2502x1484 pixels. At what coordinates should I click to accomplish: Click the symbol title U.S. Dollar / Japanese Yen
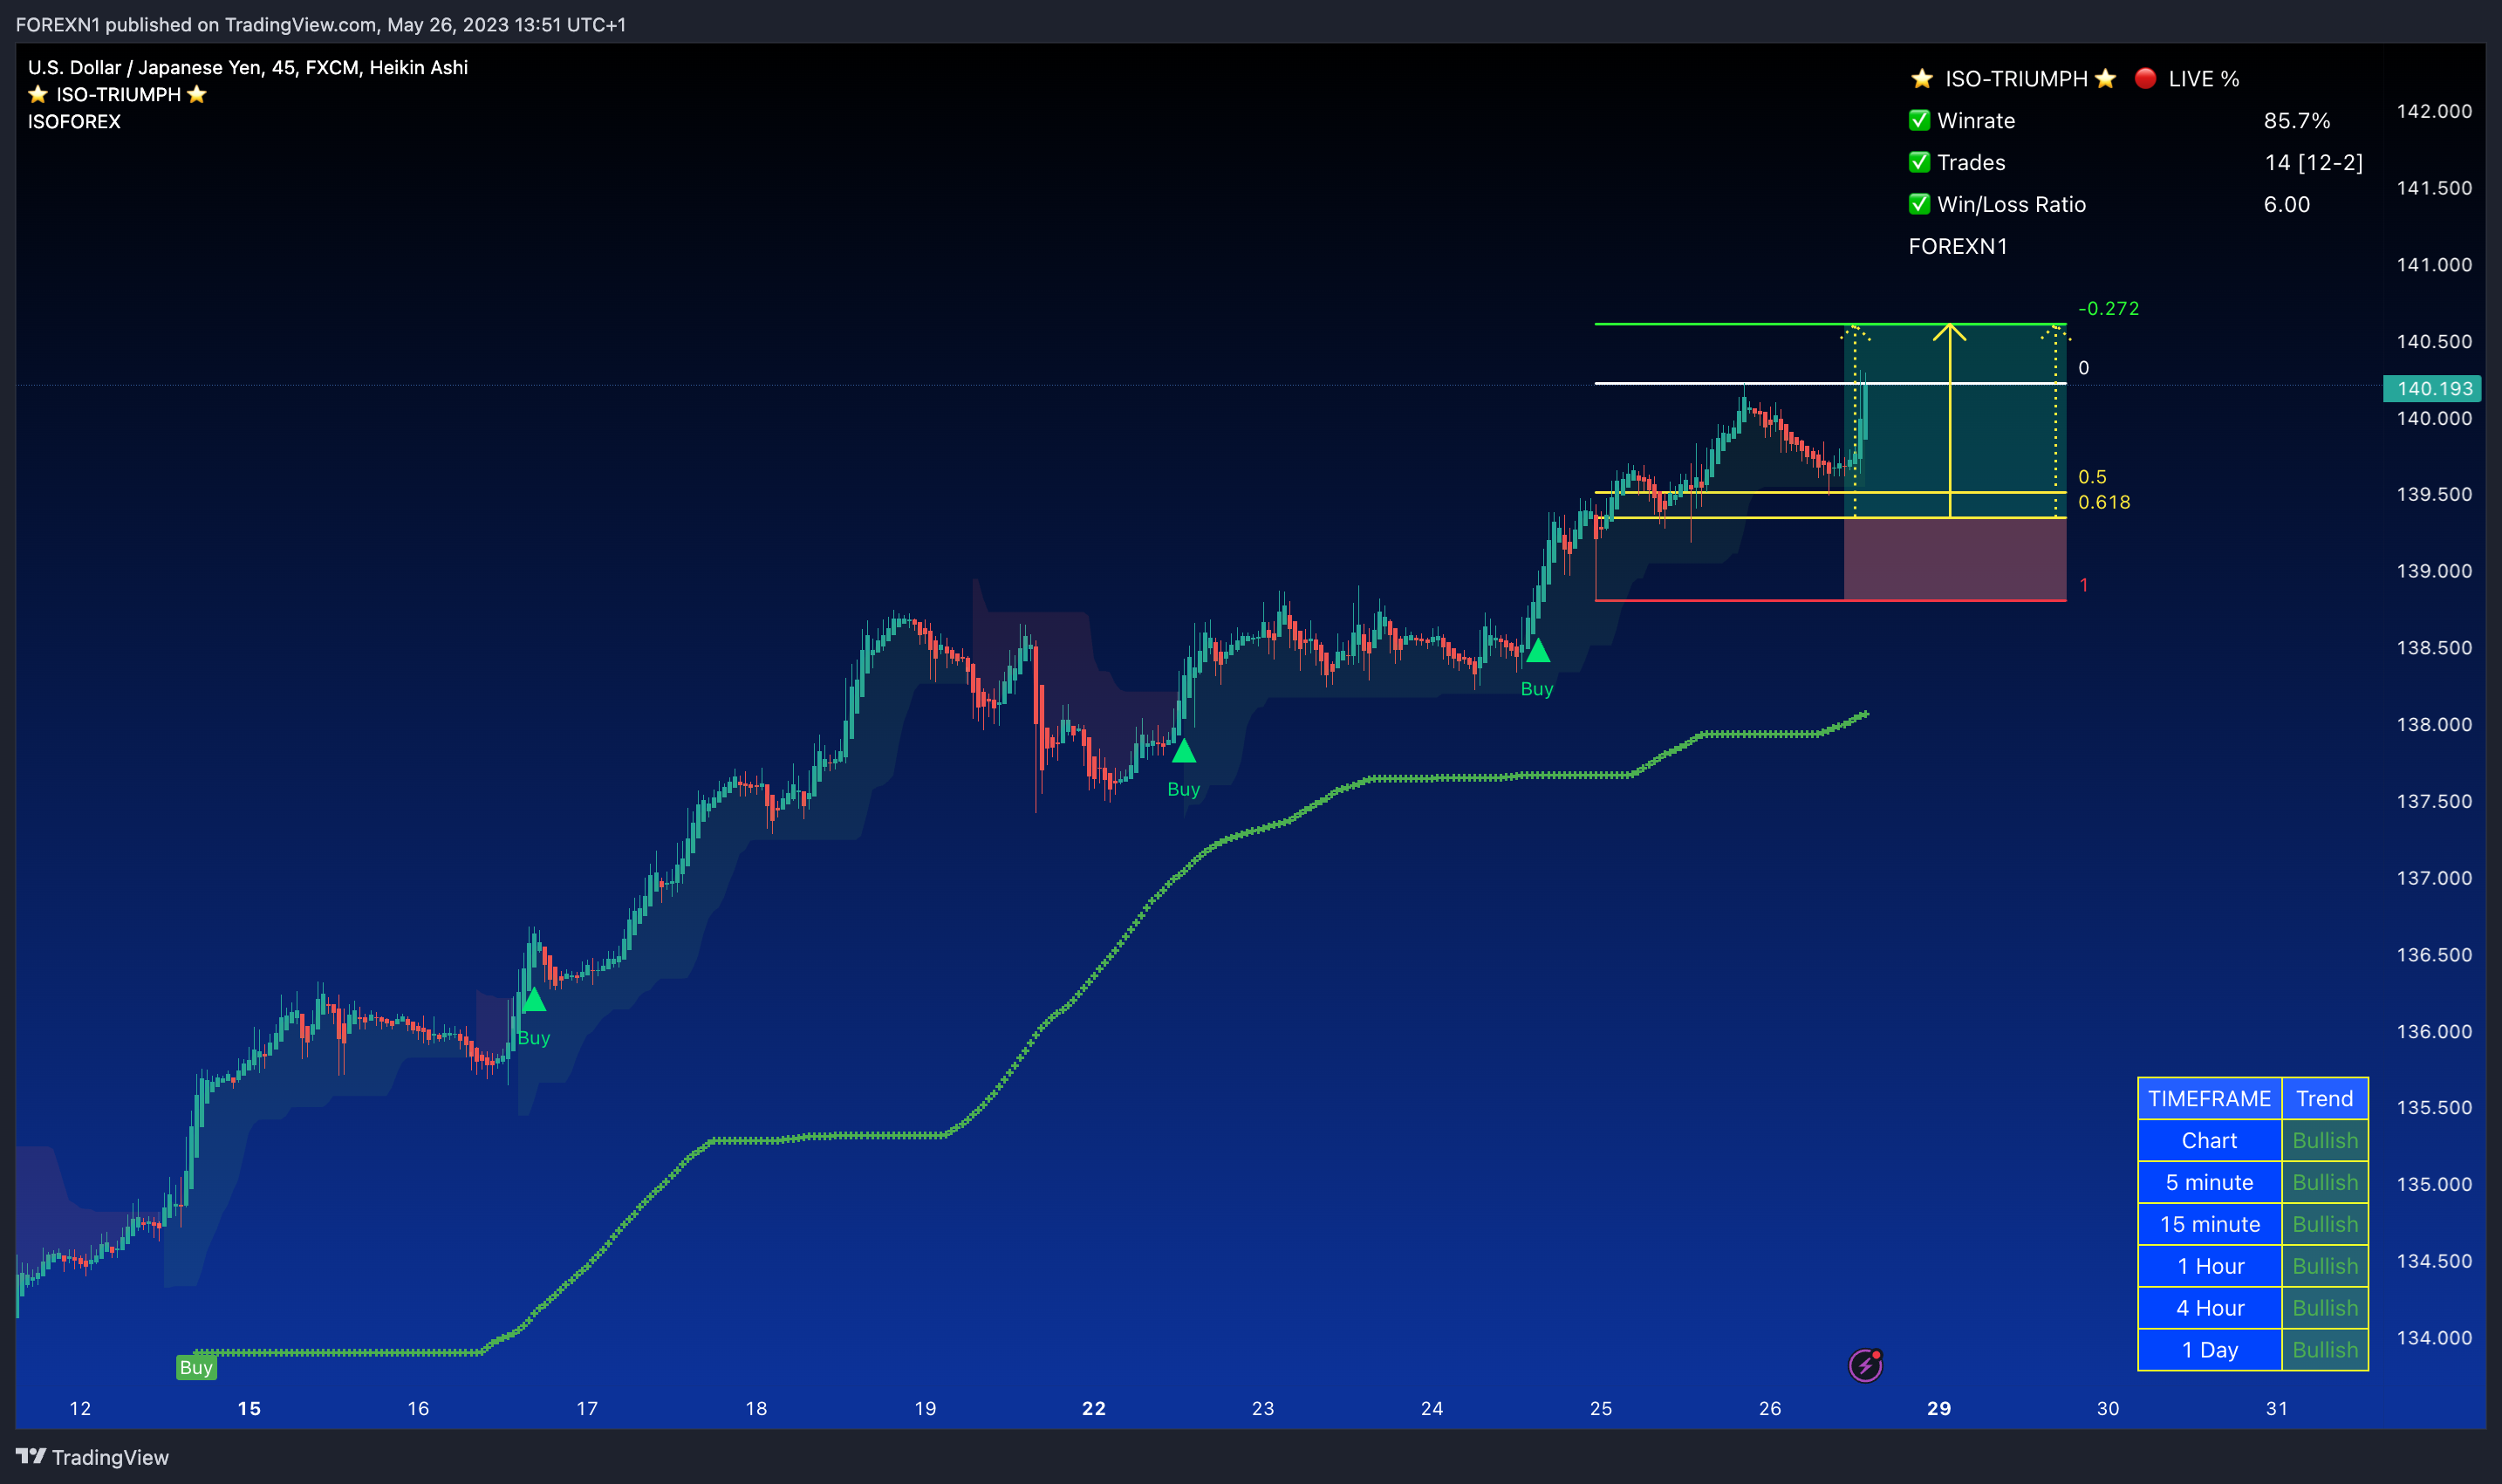pos(144,67)
